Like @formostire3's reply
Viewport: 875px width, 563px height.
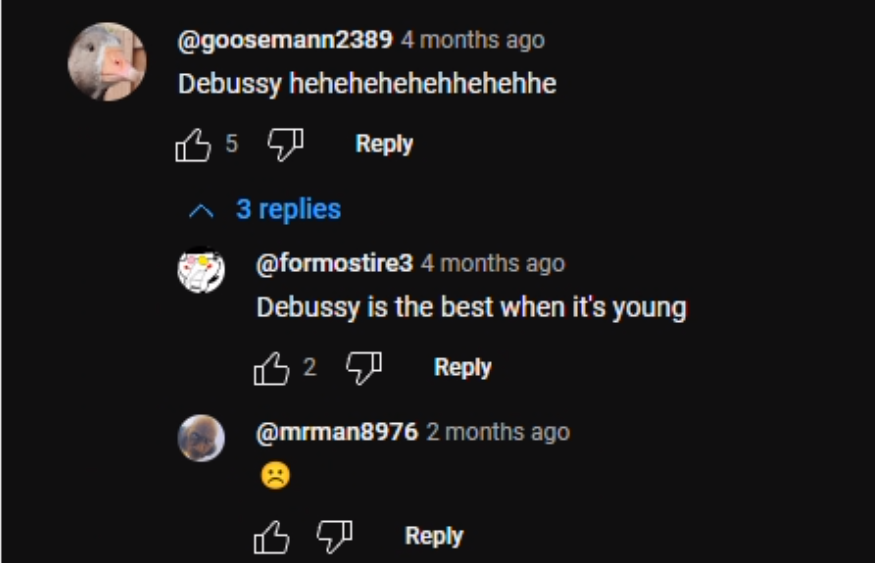pos(272,368)
